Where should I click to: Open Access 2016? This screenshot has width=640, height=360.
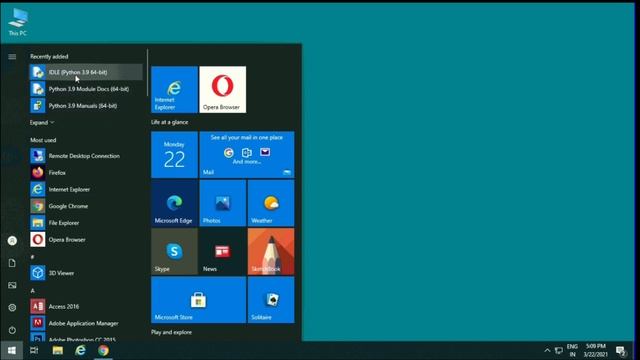(x=86, y=307)
